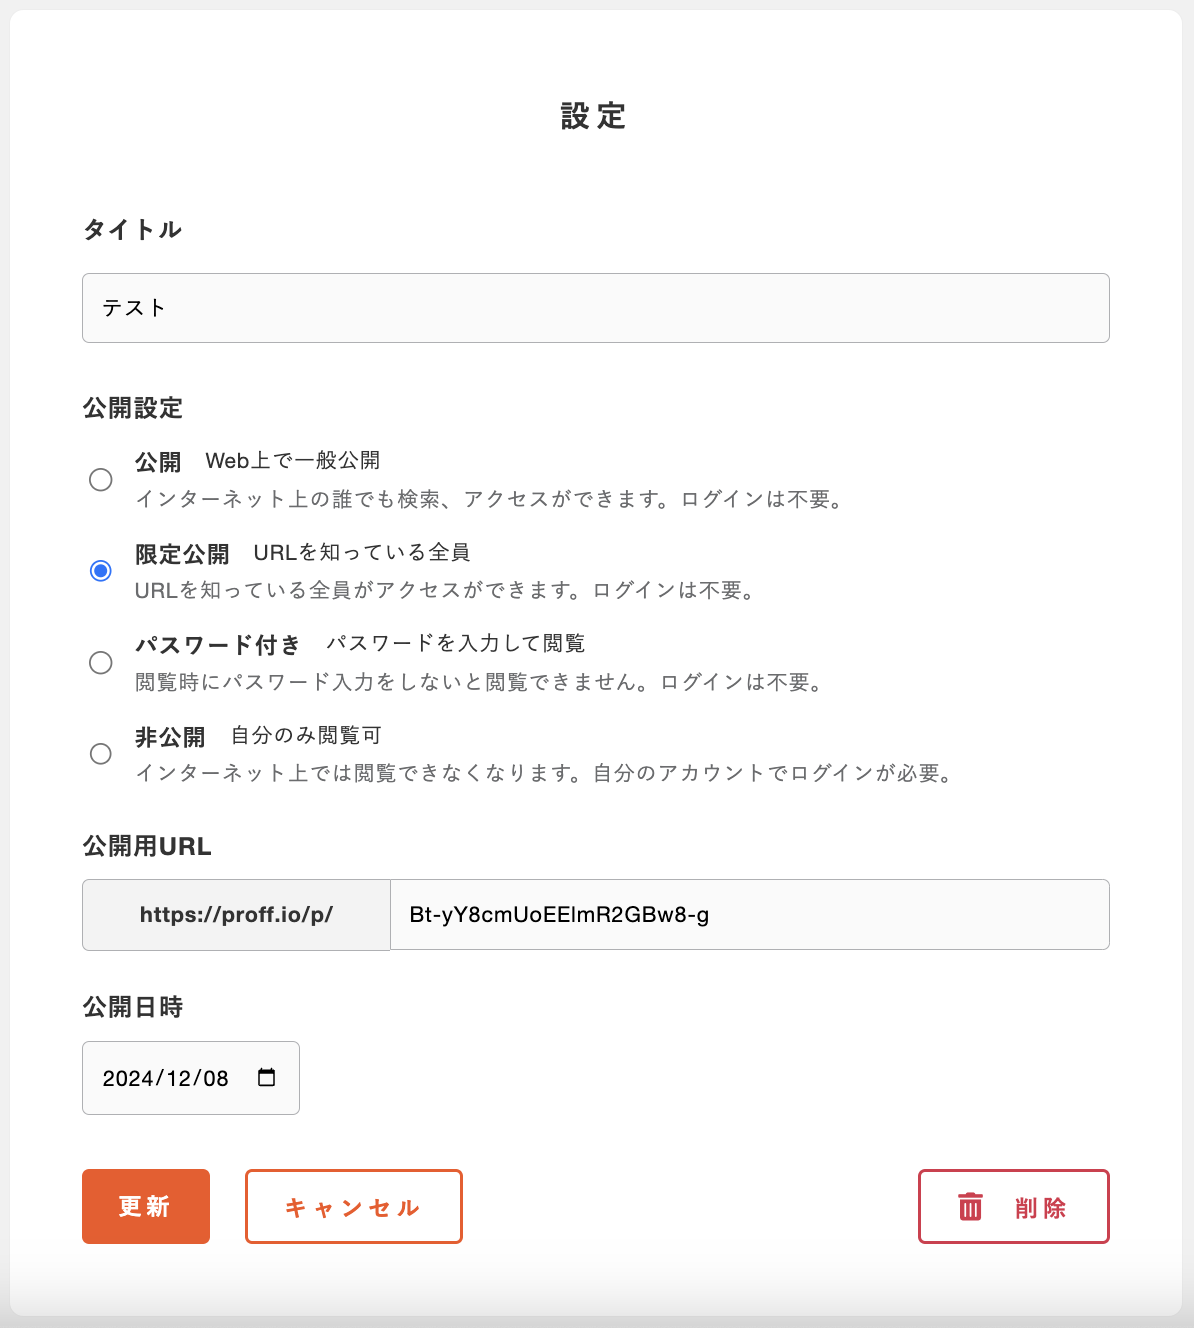
Task: Open the calendar picker icon in date field
Action: click(x=266, y=1077)
